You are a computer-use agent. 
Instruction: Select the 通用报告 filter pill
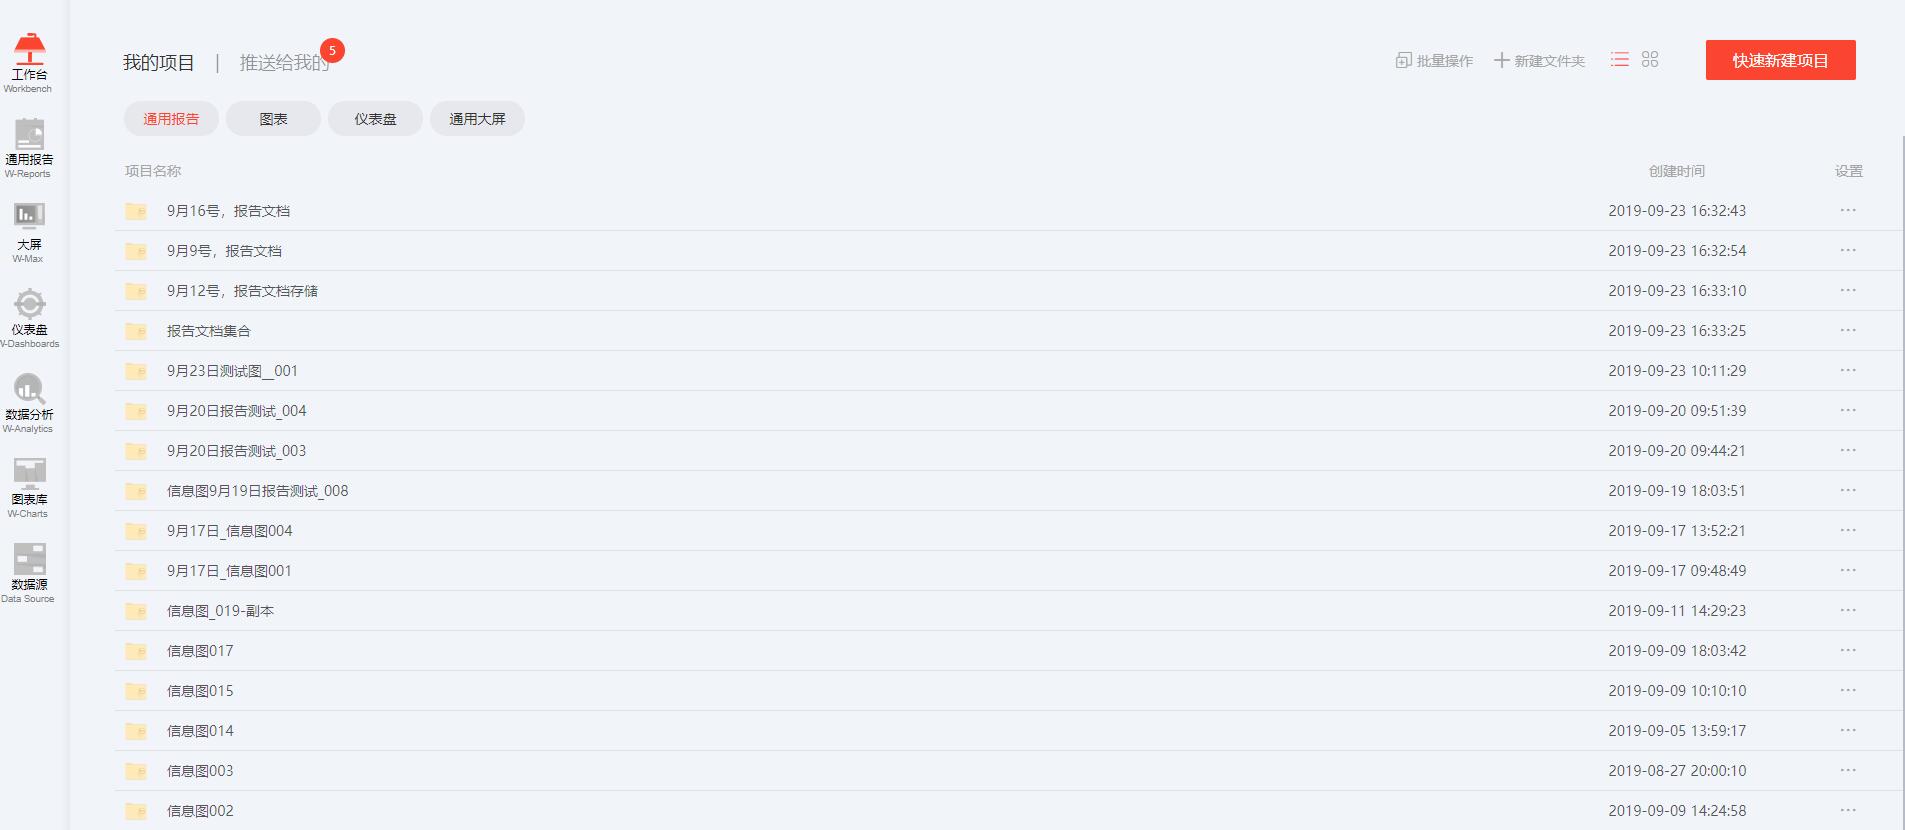point(171,119)
